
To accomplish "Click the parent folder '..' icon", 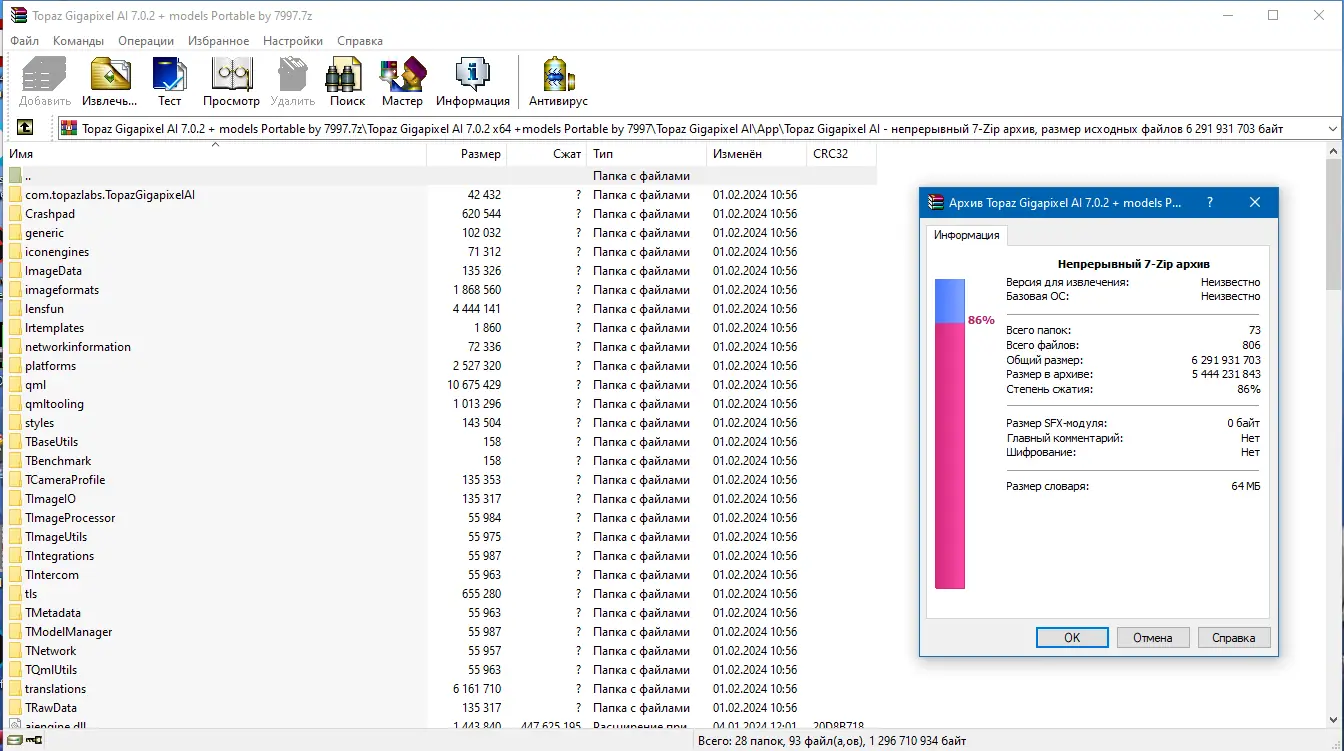I will coord(15,176).
